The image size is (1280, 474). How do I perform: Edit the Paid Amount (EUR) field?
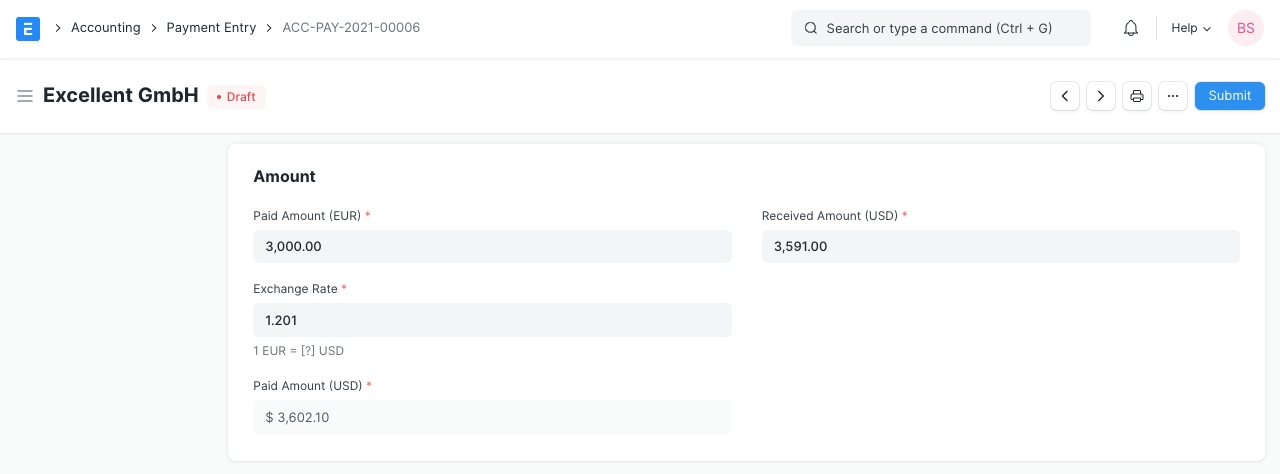tap(492, 246)
